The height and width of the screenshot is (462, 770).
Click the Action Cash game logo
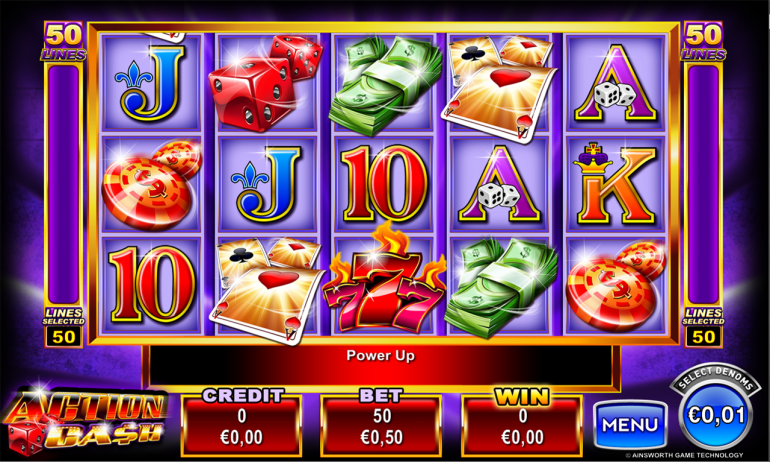84,421
